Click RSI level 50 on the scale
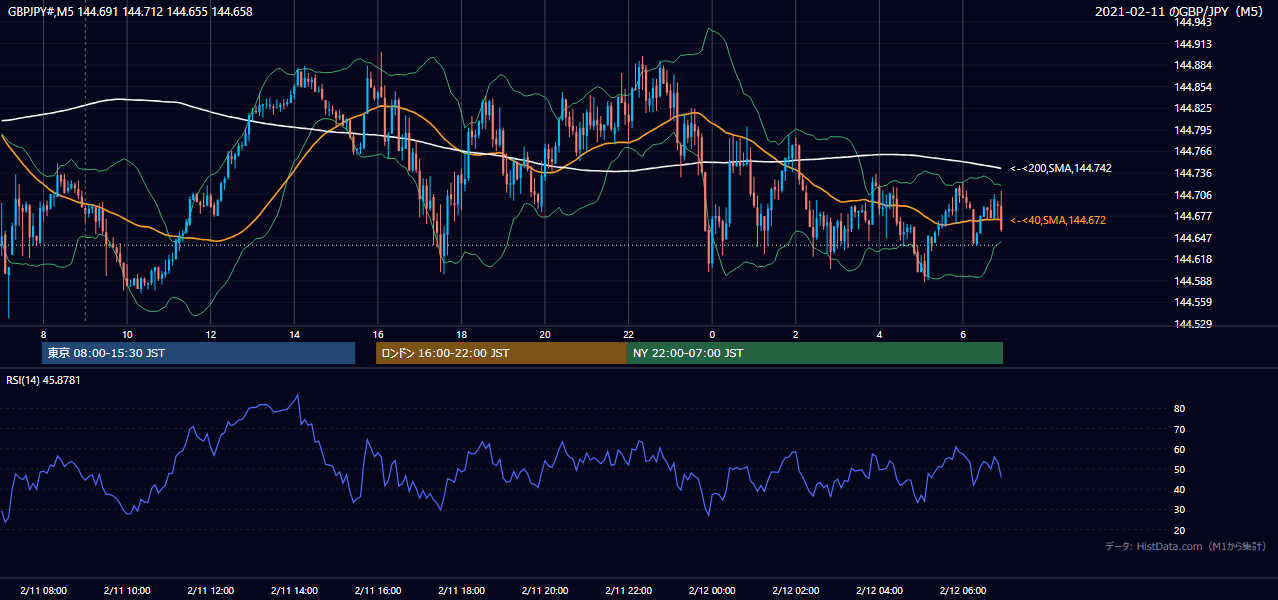This screenshot has width=1278, height=600. click(1180, 469)
